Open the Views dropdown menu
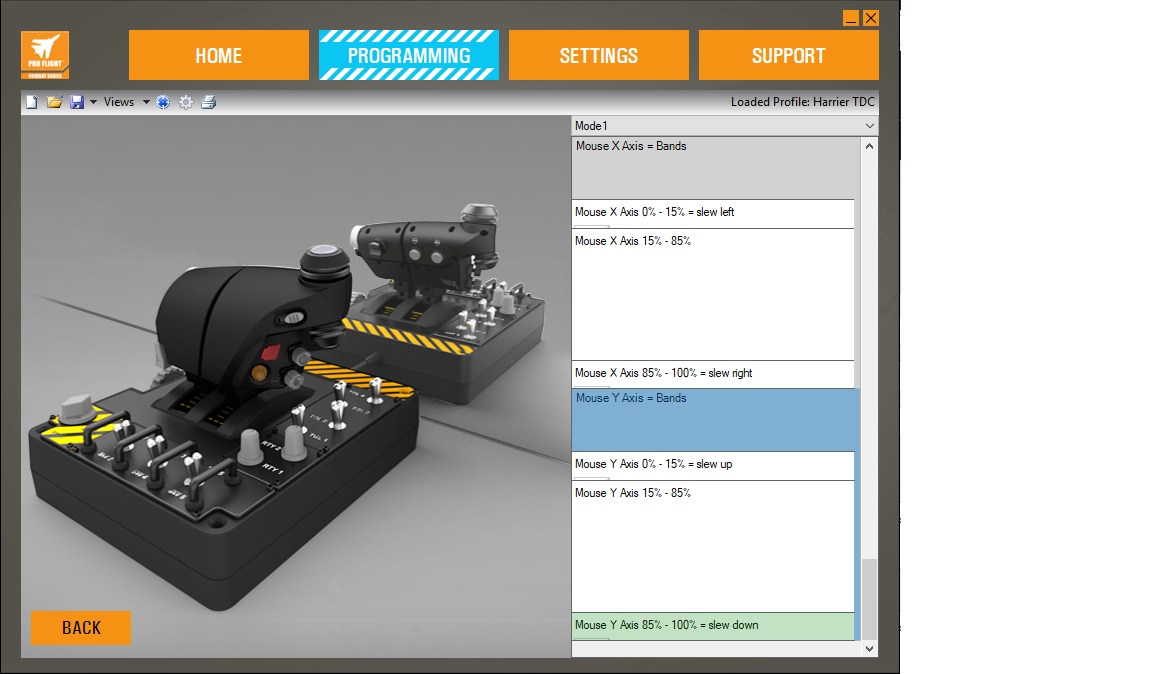Viewport: 1152px width, 674px height. click(x=126, y=102)
